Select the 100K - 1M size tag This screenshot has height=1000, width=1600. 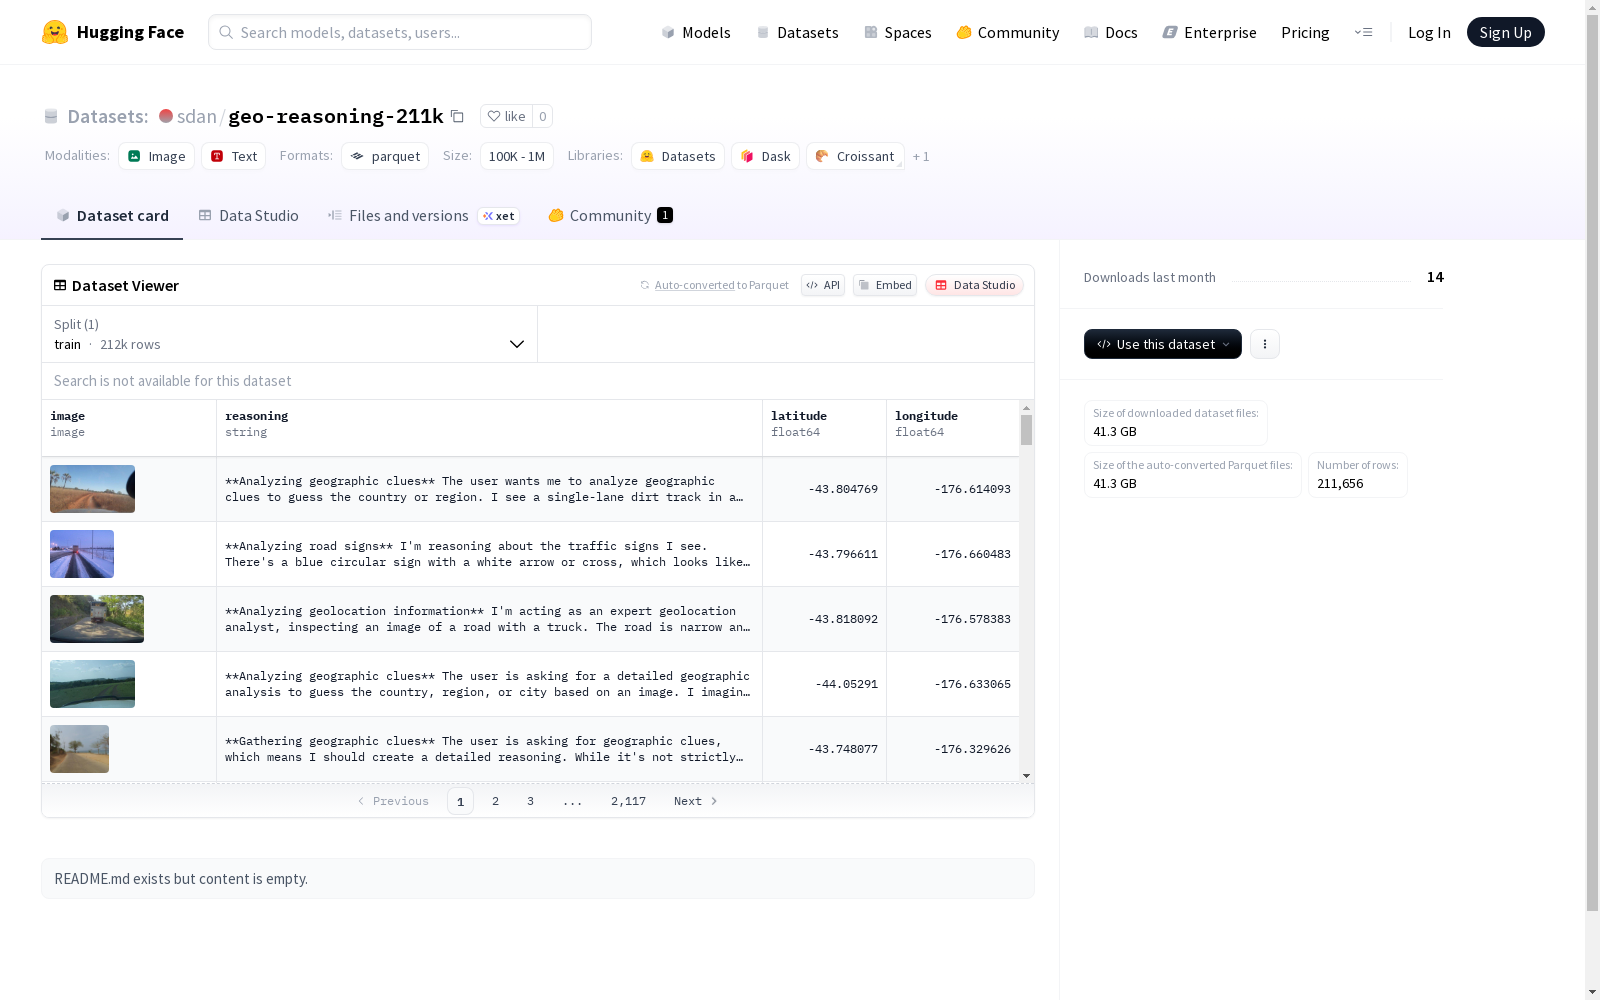(517, 156)
